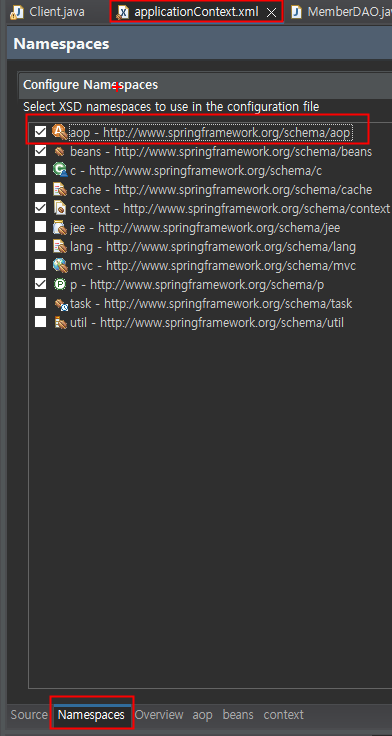The image size is (392, 736).
Task: Select the context schema row text
Action: point(230,208)
